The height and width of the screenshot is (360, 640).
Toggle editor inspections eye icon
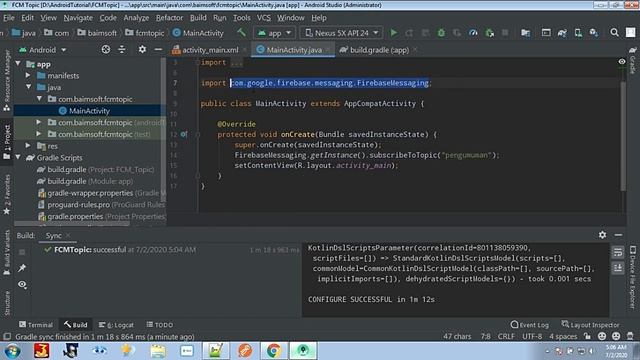click(622, 62)
